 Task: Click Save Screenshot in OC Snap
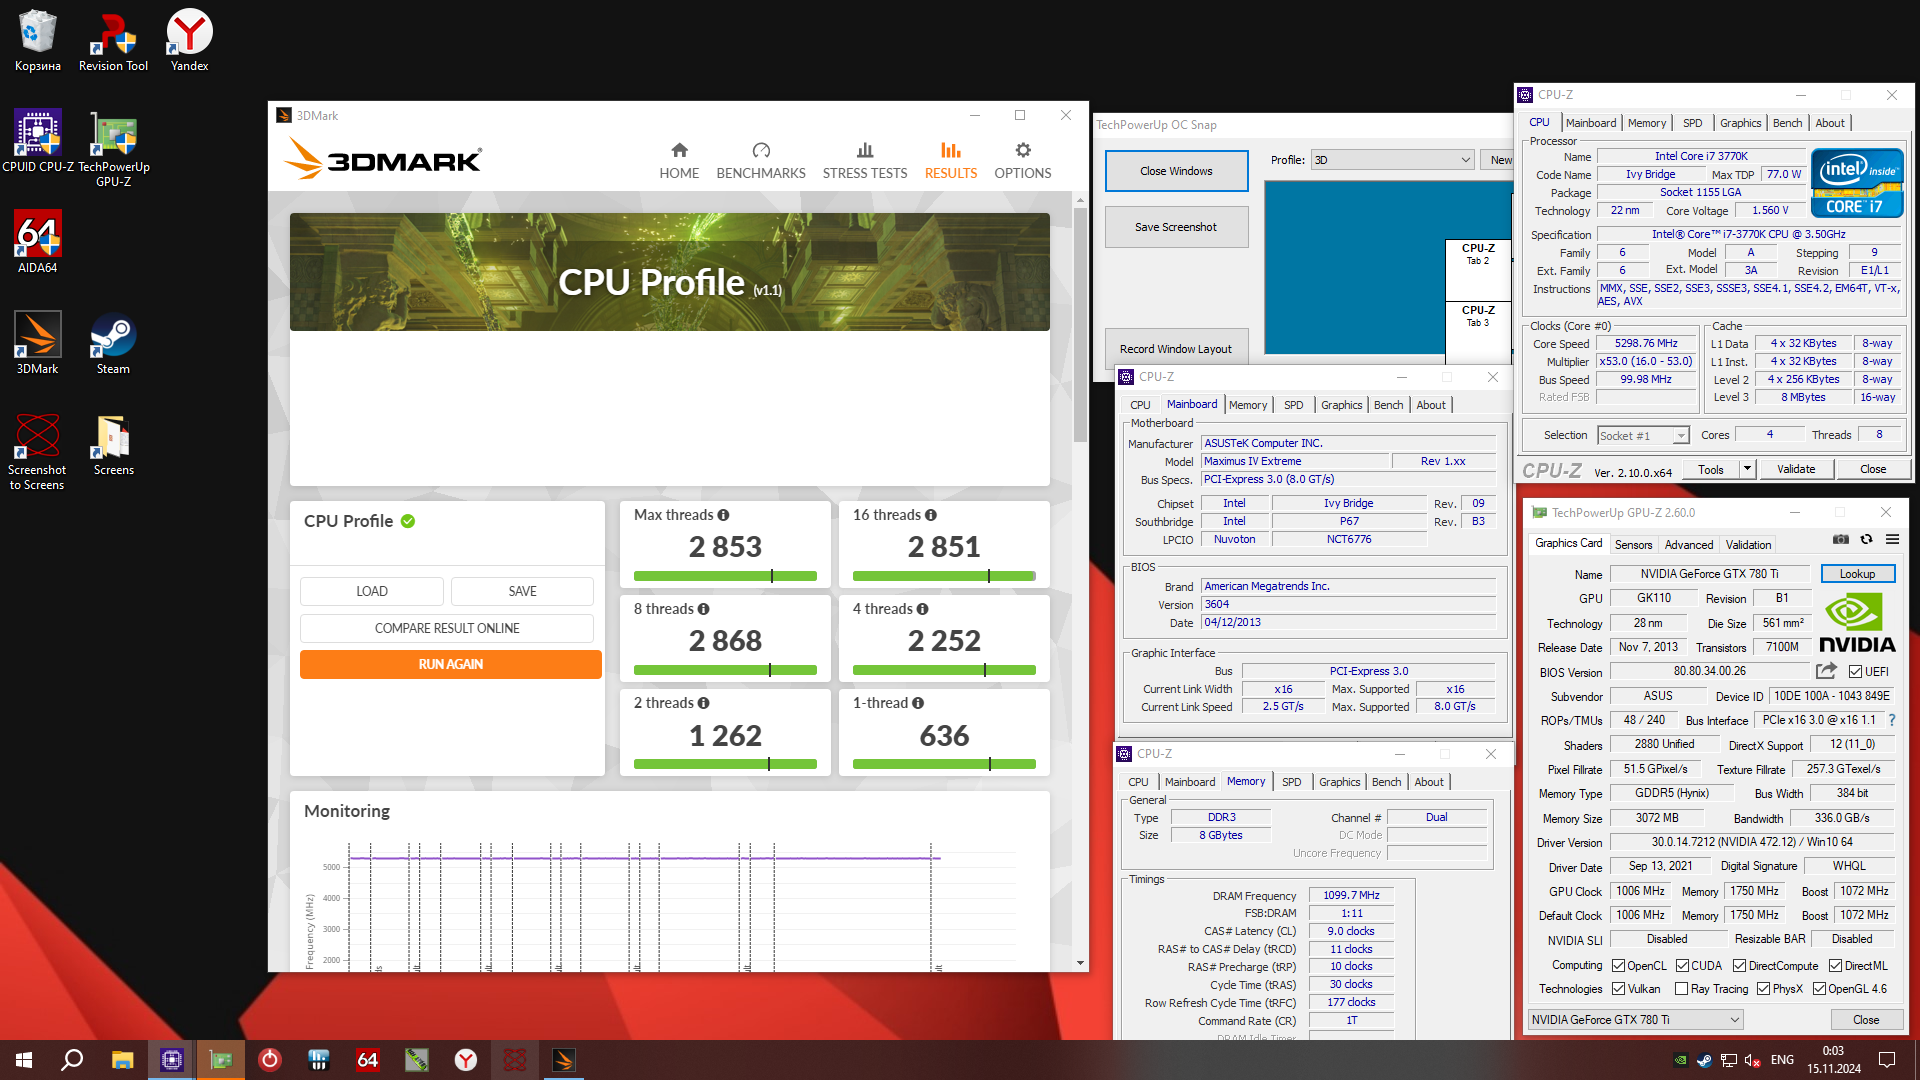(1176, 227)
